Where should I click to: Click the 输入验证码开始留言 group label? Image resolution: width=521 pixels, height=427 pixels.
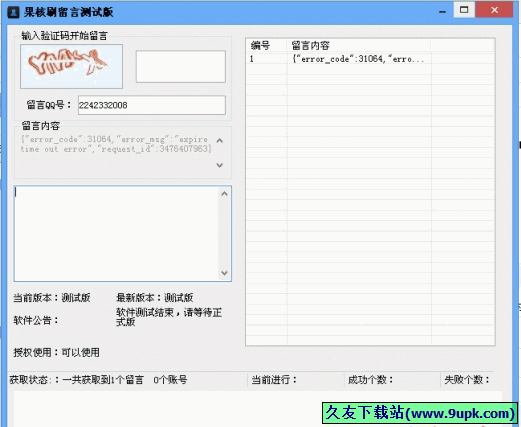pyautogui.click(x=64, y=36)
